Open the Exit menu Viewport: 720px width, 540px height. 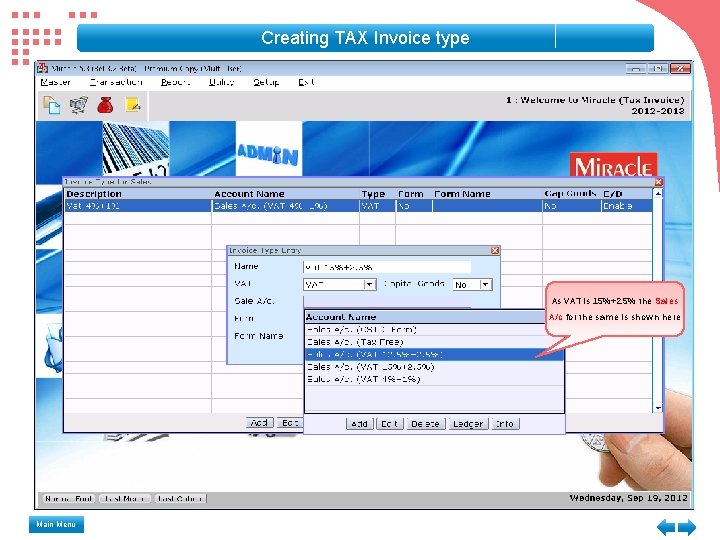(306, 82)
